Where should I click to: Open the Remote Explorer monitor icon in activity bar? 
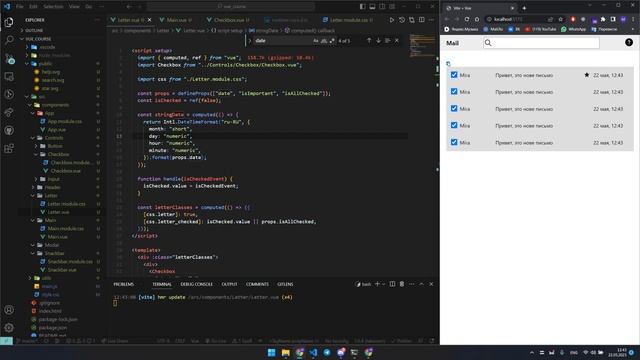(9, 76)
